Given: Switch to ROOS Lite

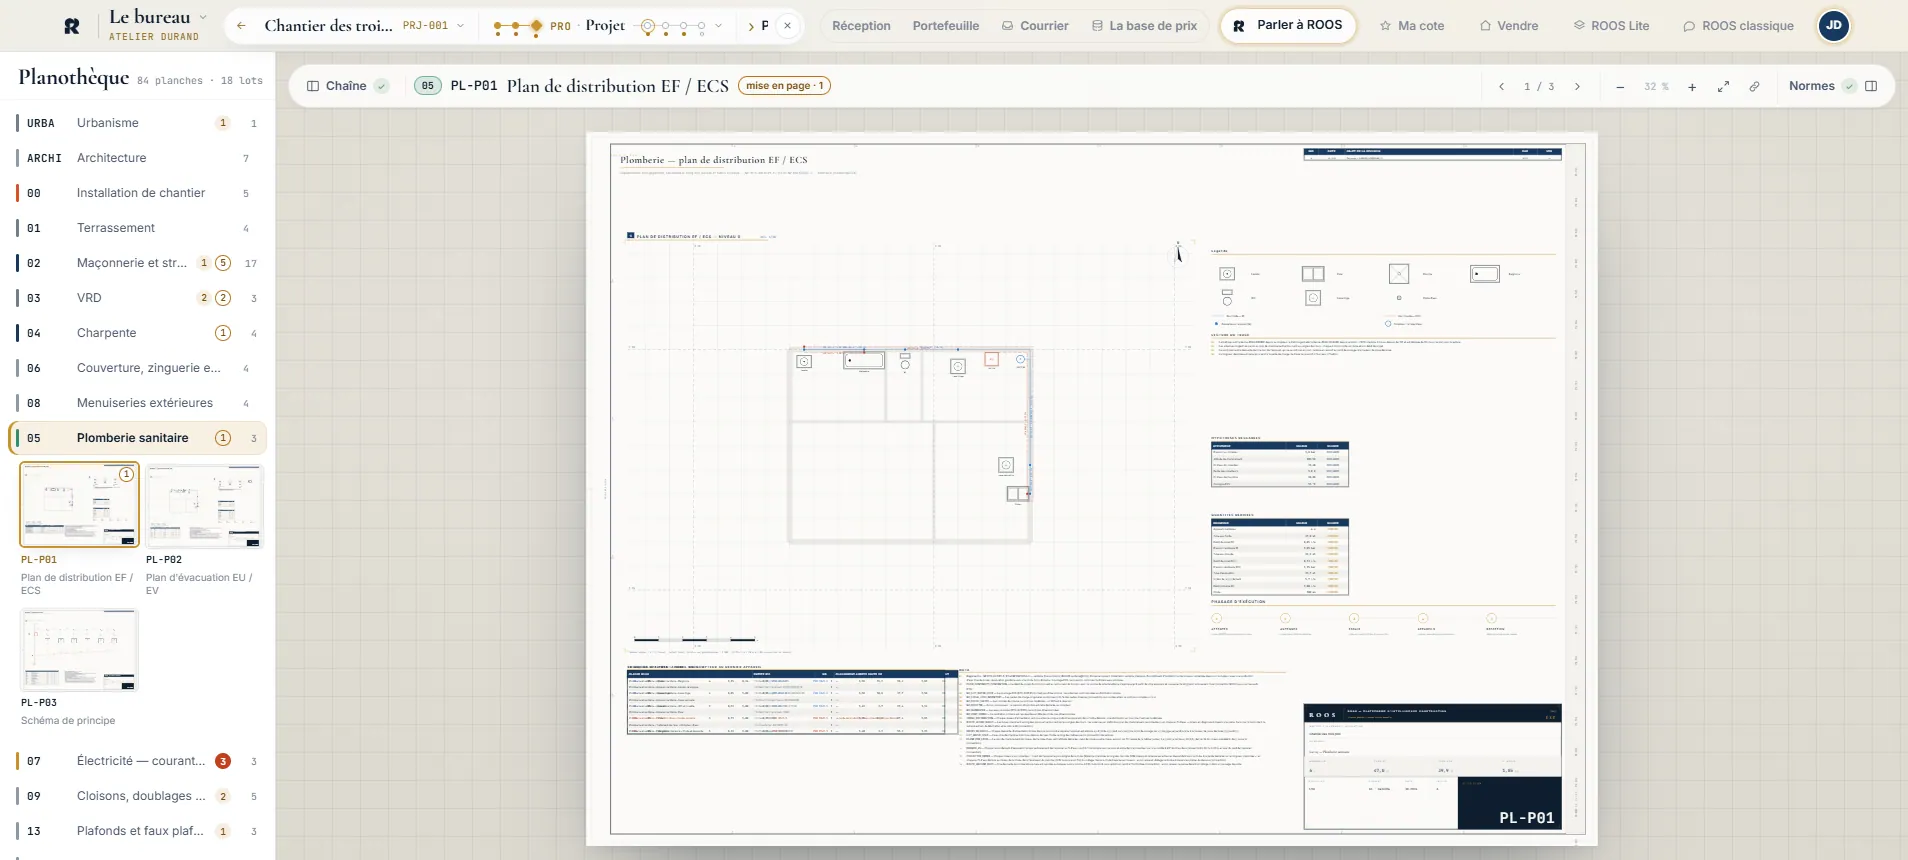Looking at the screenshot, I should pos(1611,26).
